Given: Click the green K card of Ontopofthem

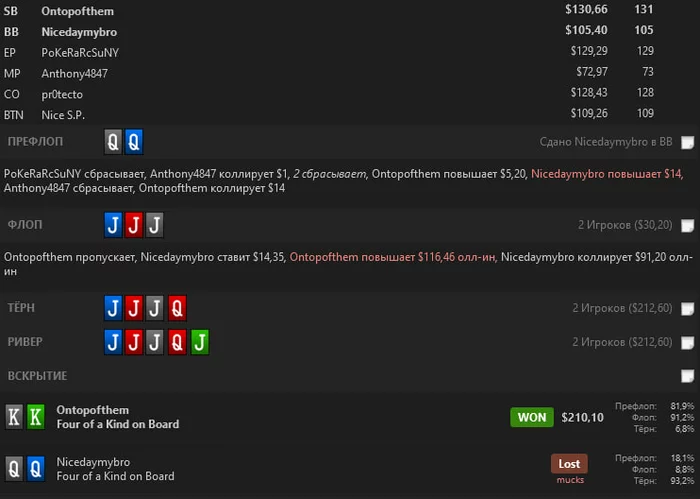Looking at the screenshot, I should pos(36,417).
